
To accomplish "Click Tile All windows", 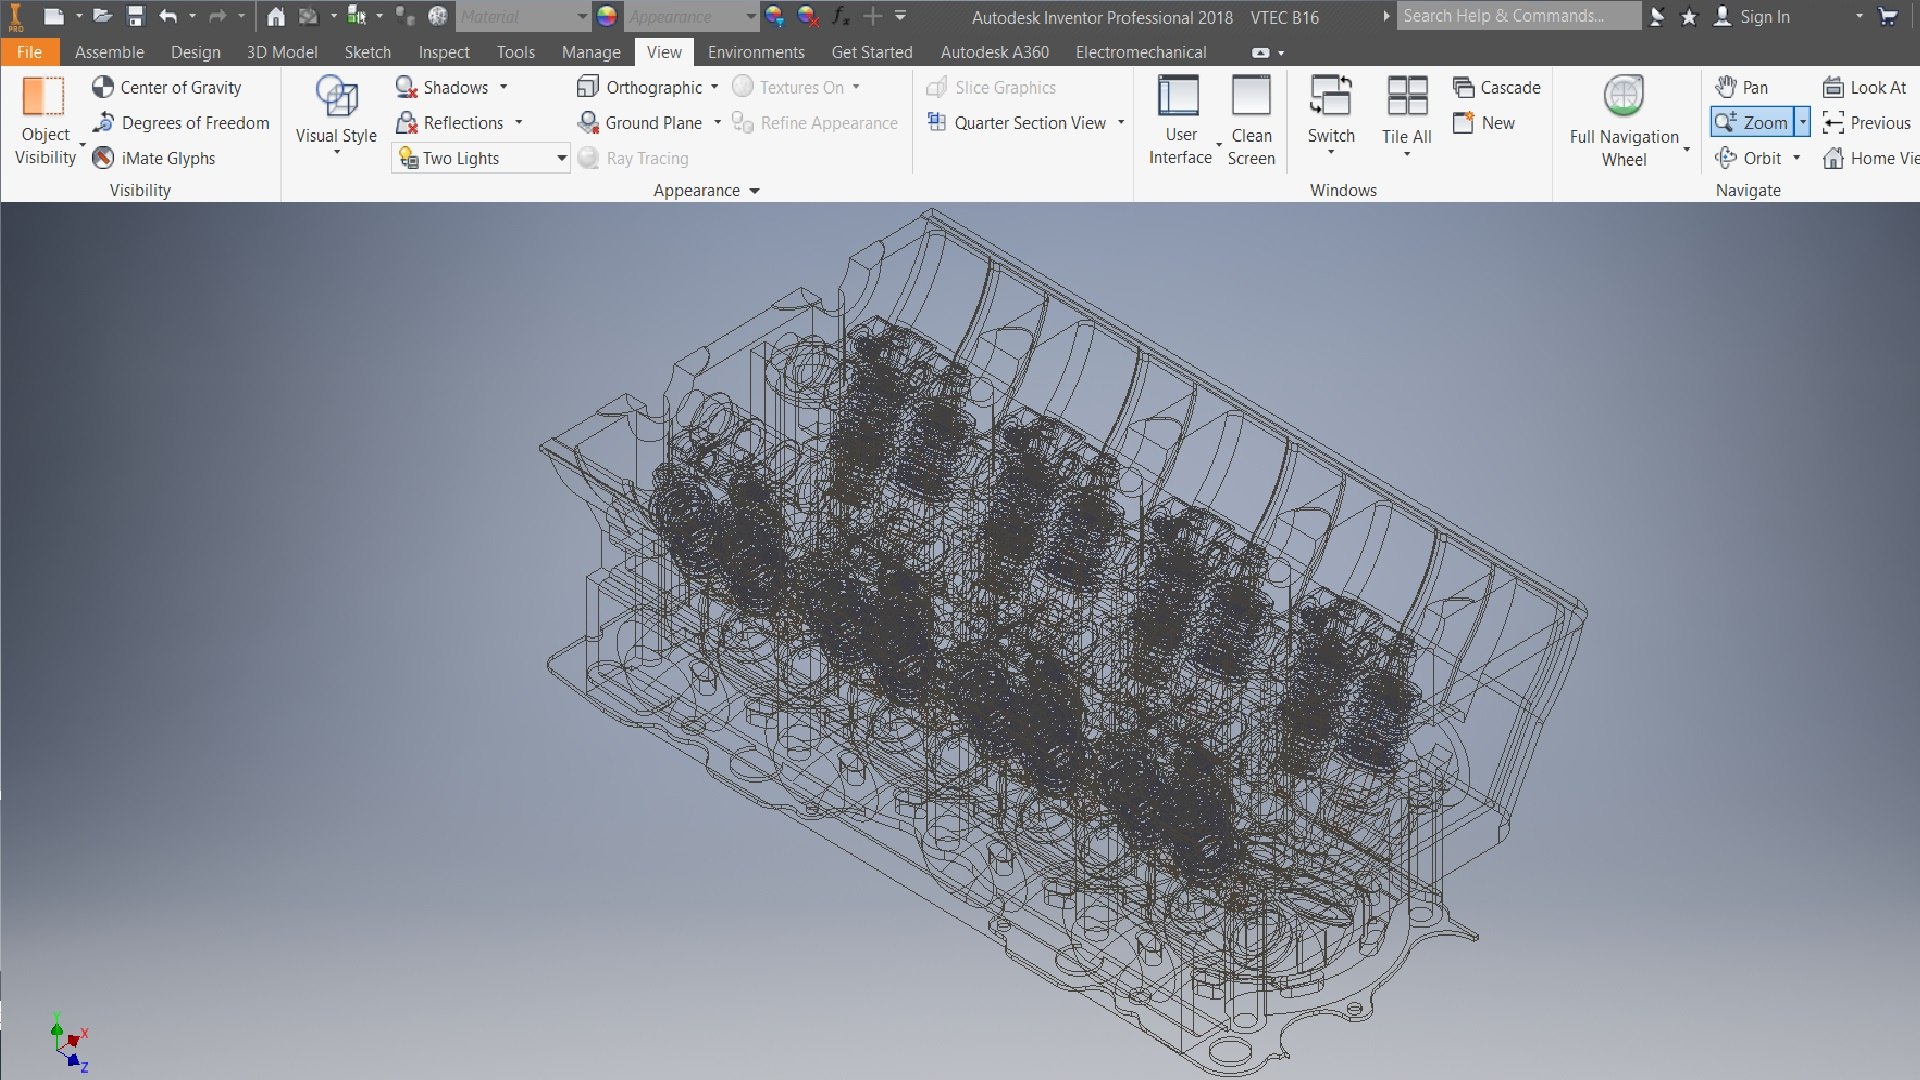I will [1407, 115].
